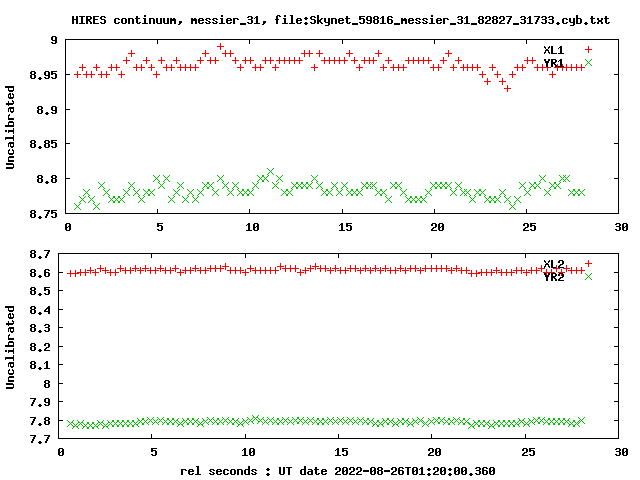Click the '8.6' y-axis tick label
Image resolution: width=640 pixels, height=480 pixels.
pyautogui.click(x=40, y=273)
